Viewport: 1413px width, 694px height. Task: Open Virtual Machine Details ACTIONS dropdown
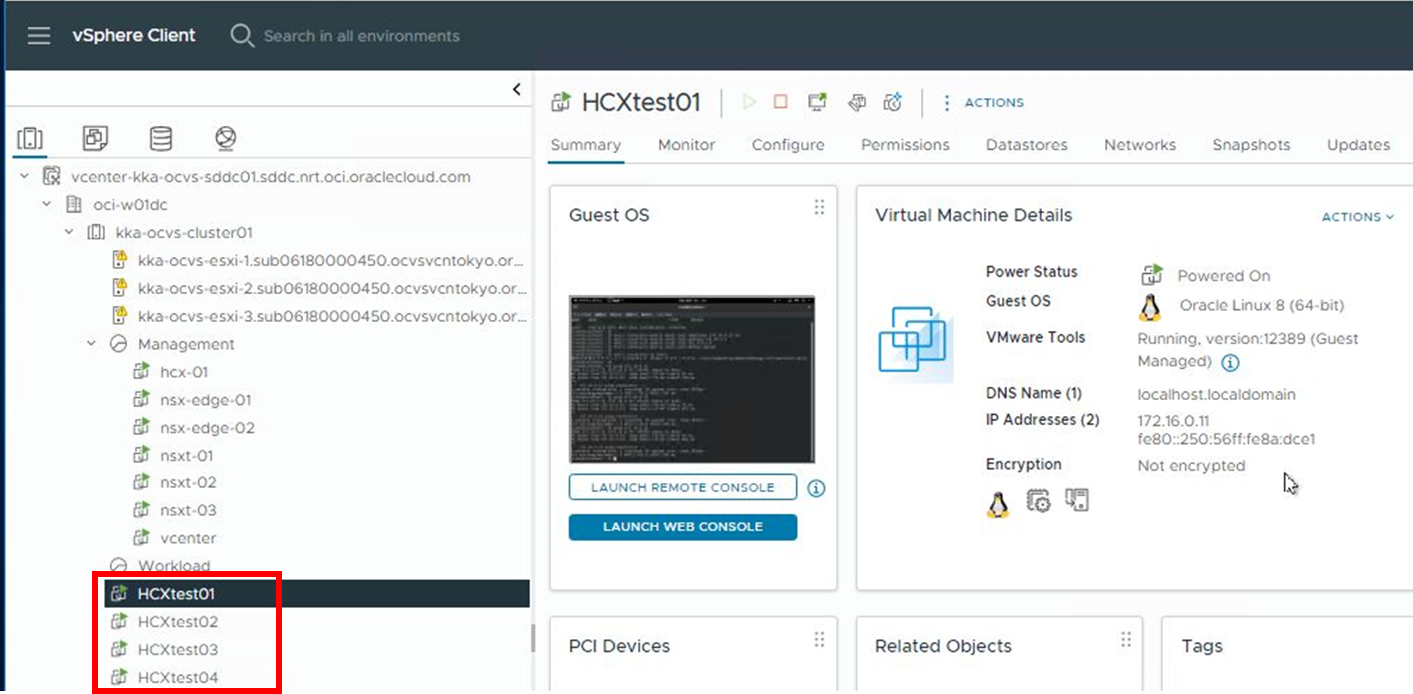click(x=1357, y=217)
